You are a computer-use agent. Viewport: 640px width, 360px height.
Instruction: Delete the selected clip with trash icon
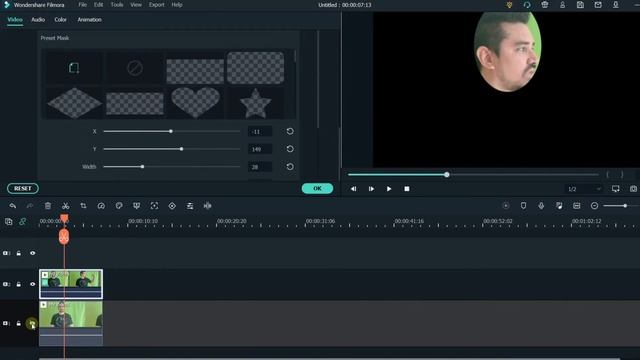tap(48, 206)
